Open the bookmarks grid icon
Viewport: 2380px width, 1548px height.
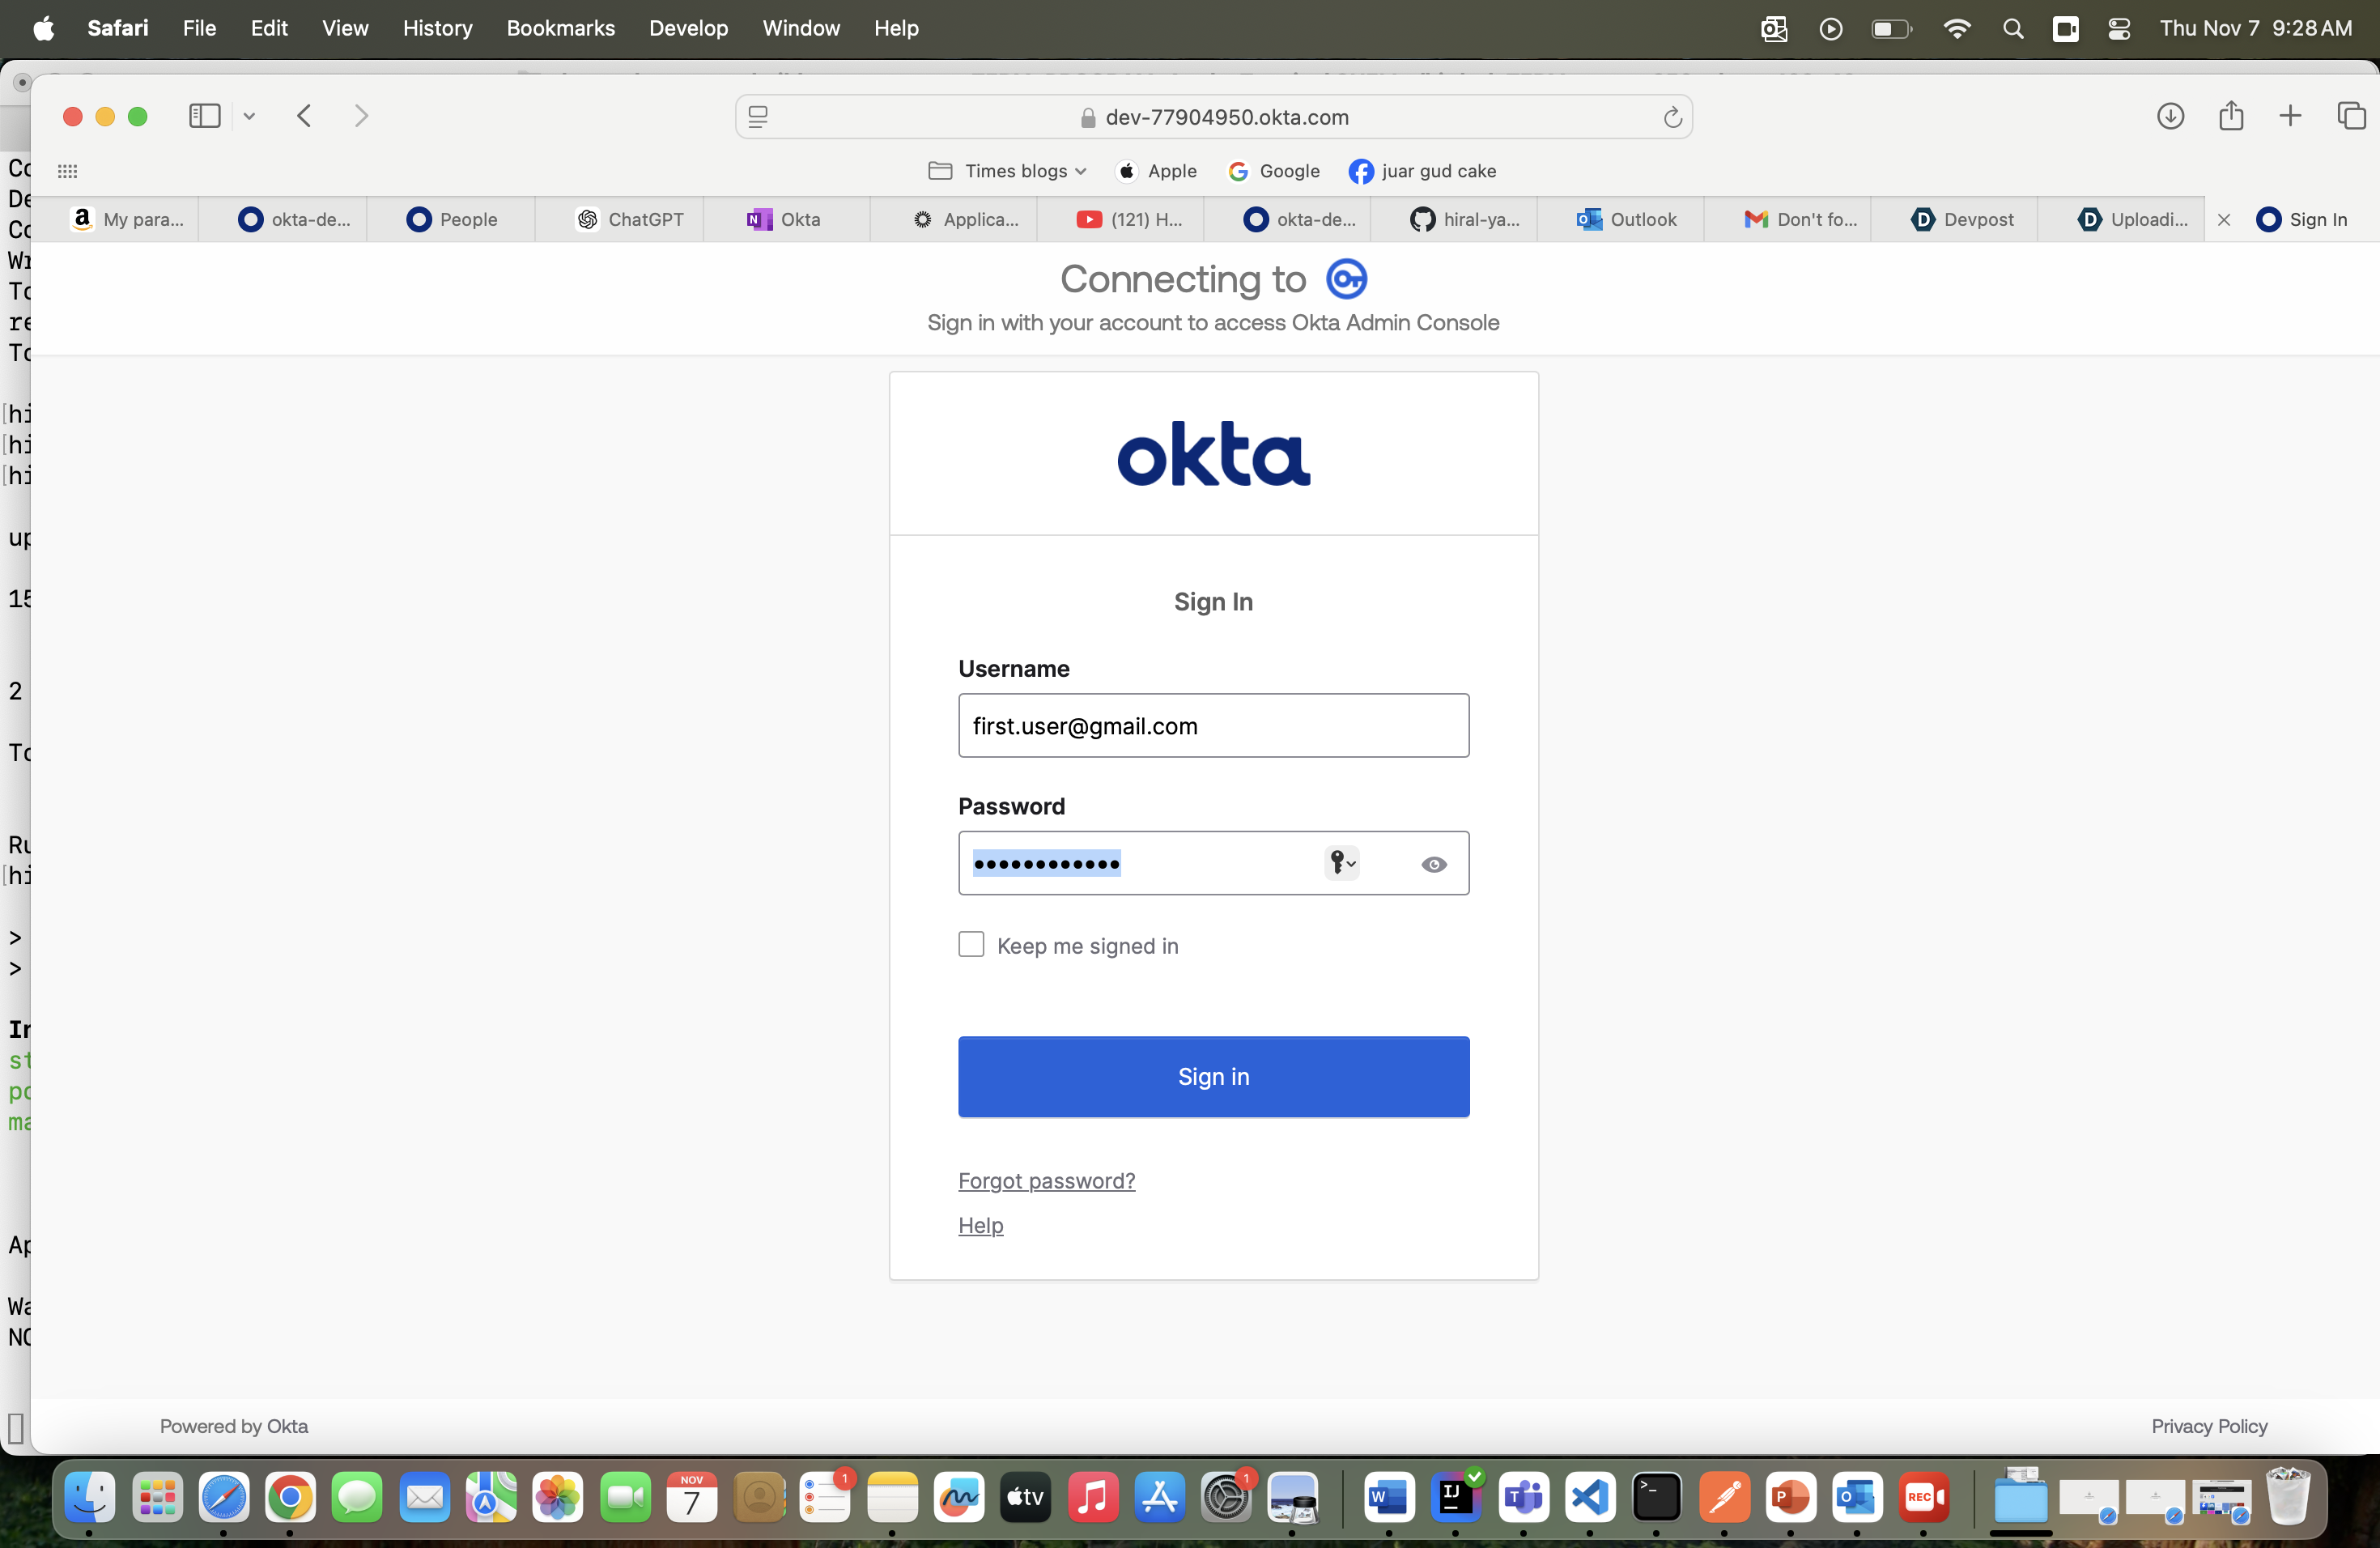pyautogui.click(x=67, y=171)
